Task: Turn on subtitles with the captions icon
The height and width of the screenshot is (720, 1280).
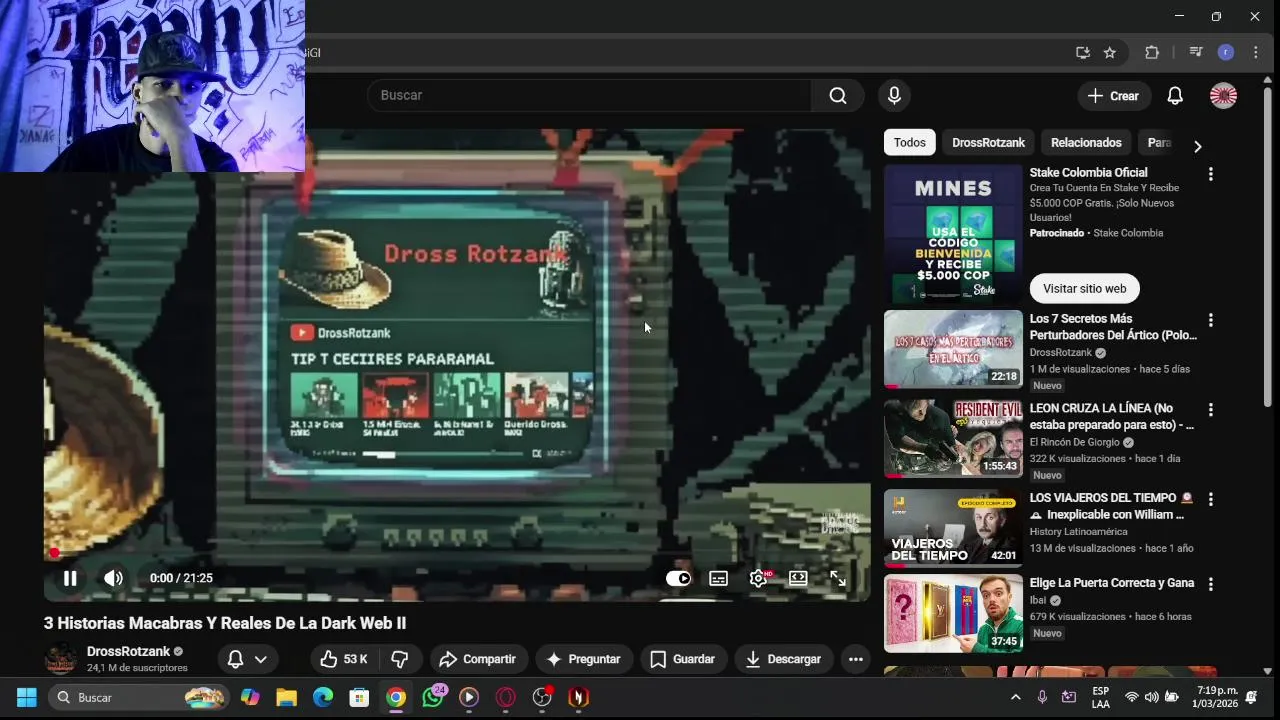Action: [718, 578]
